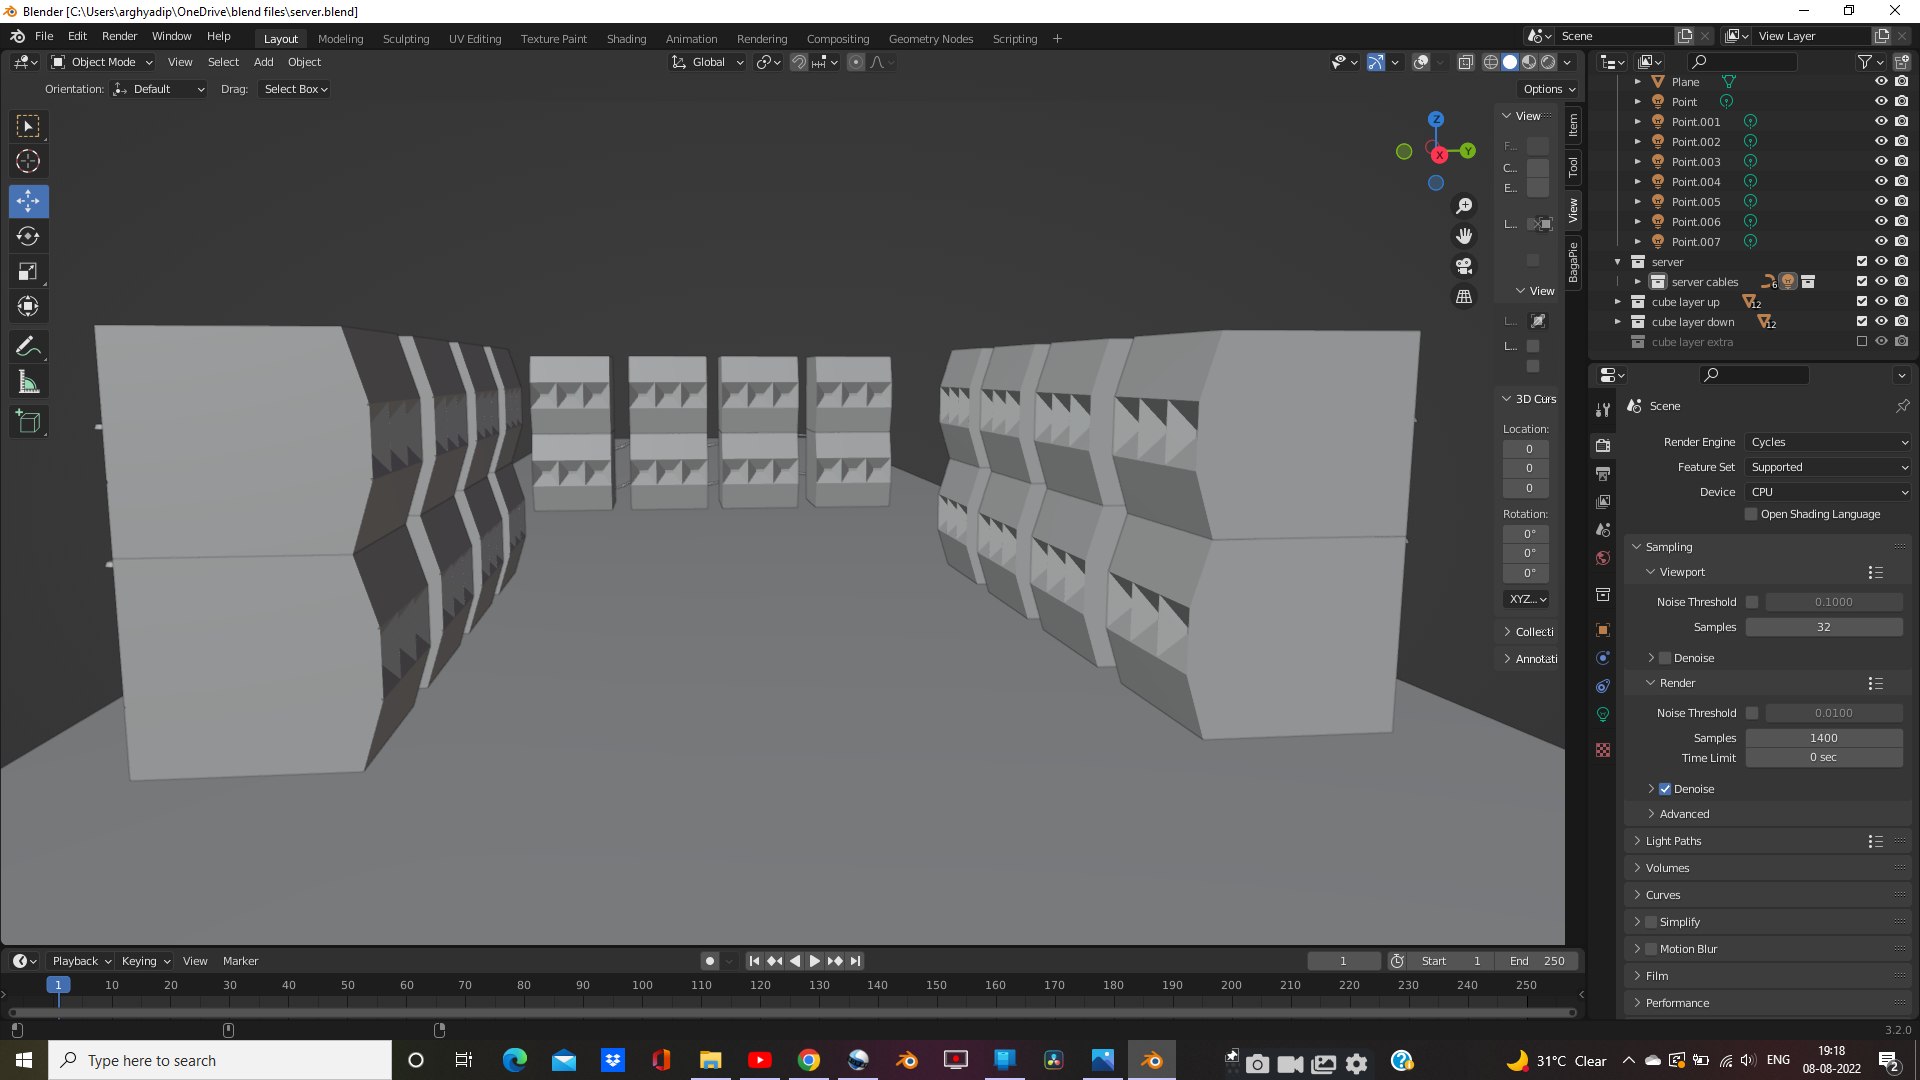1920x1080 pixels.
Task: Switch to wireframe viewport shading
Action: [x=1490, y=62]
